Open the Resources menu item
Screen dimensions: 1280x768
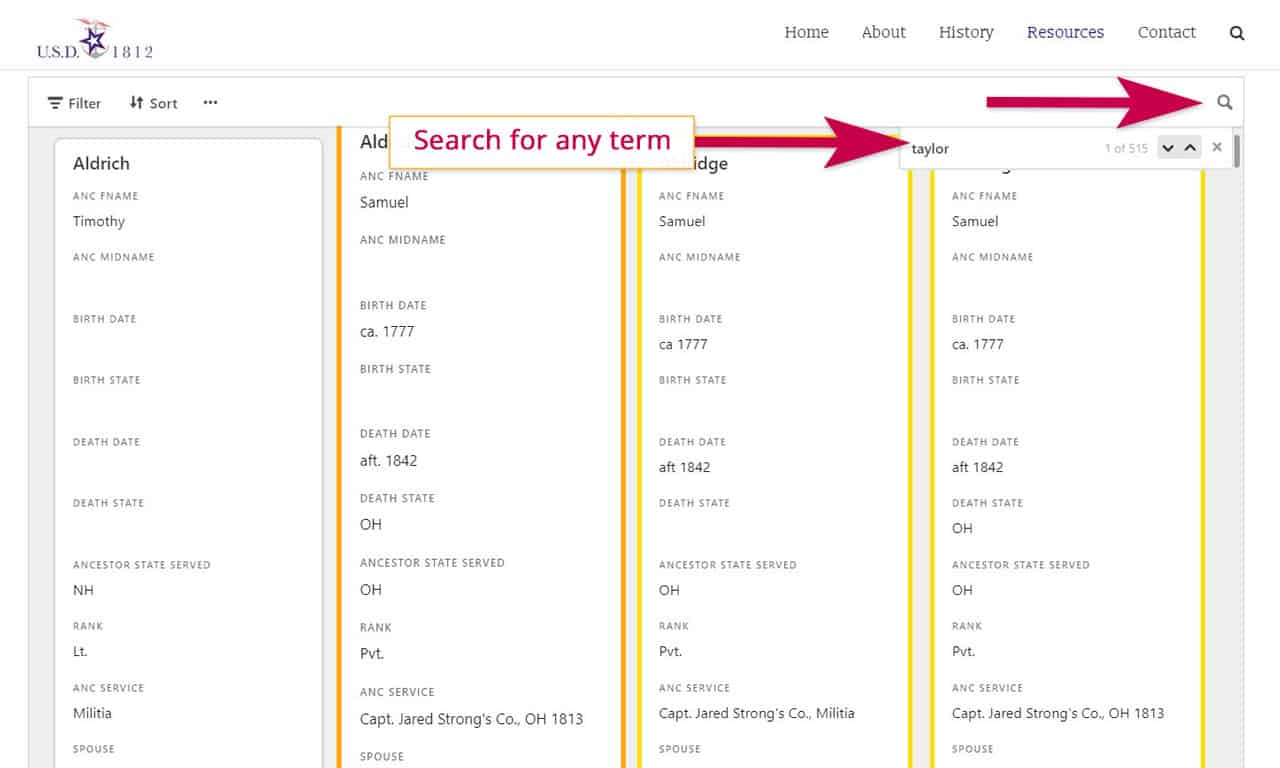1065,32
